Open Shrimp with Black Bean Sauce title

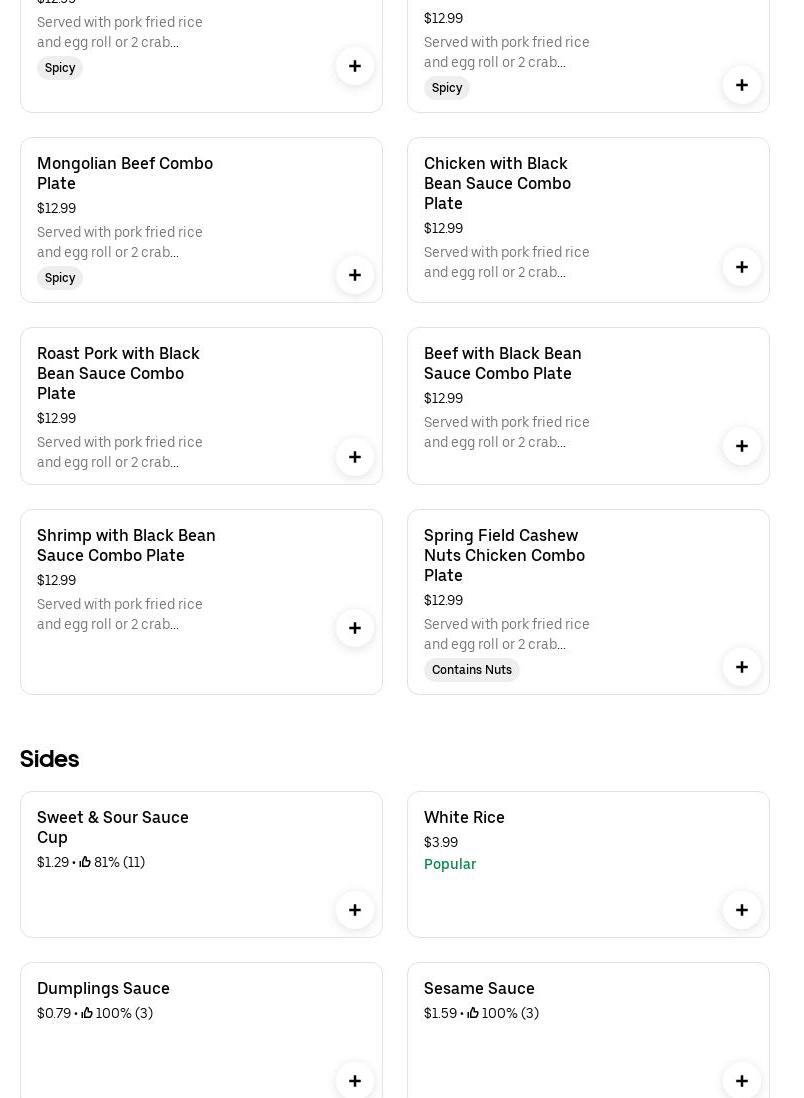[126, 545]
